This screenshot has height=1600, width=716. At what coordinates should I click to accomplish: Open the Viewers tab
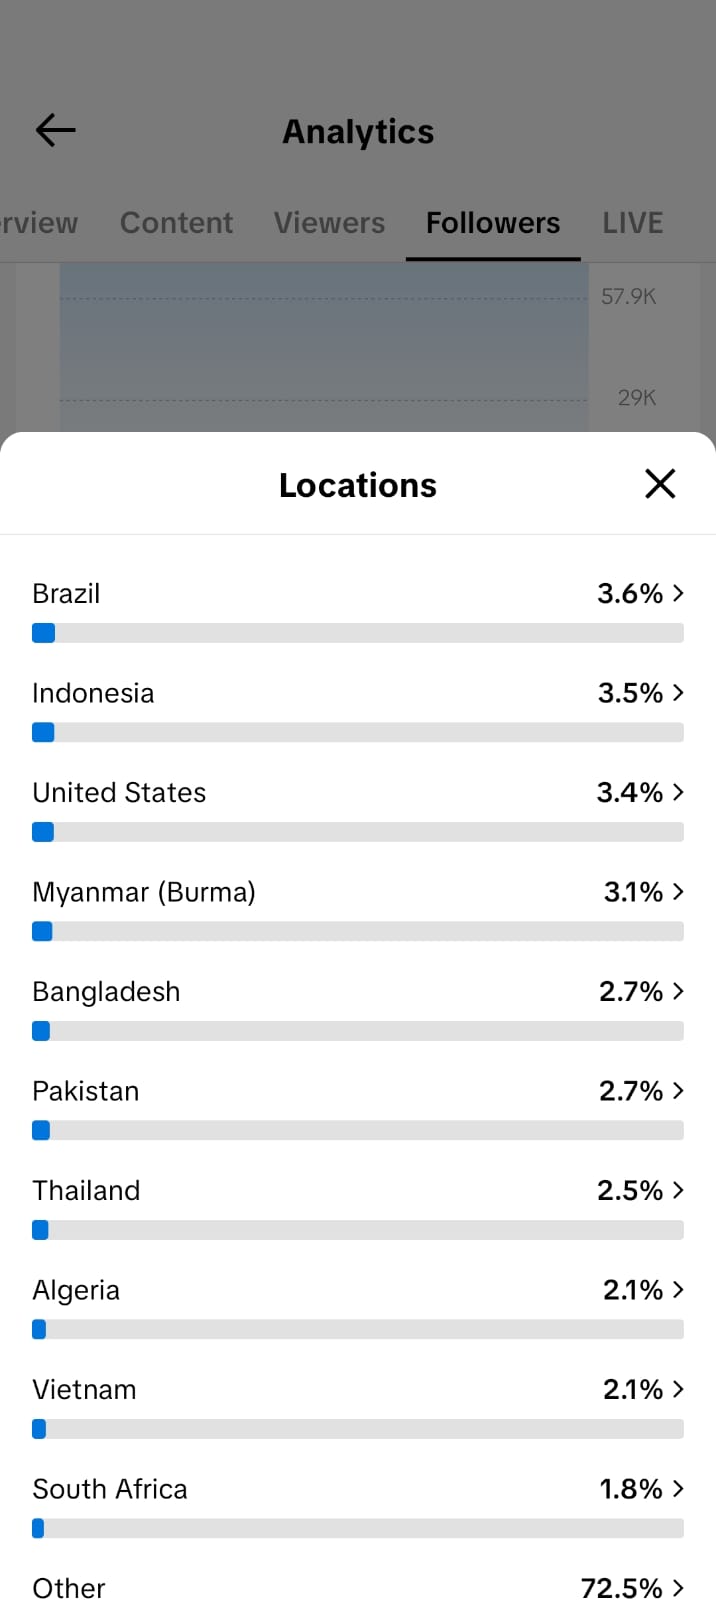pos(329,222)
